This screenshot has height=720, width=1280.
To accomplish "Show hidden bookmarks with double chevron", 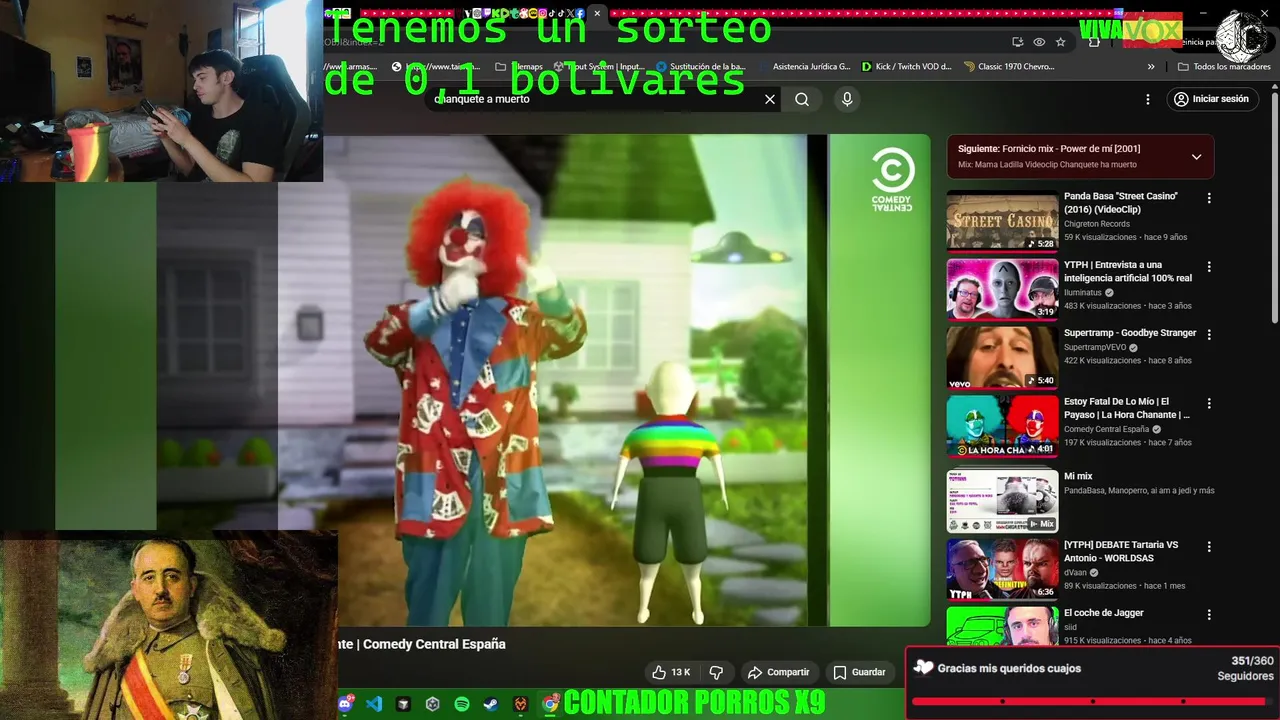I will (x=1151, y=67).
